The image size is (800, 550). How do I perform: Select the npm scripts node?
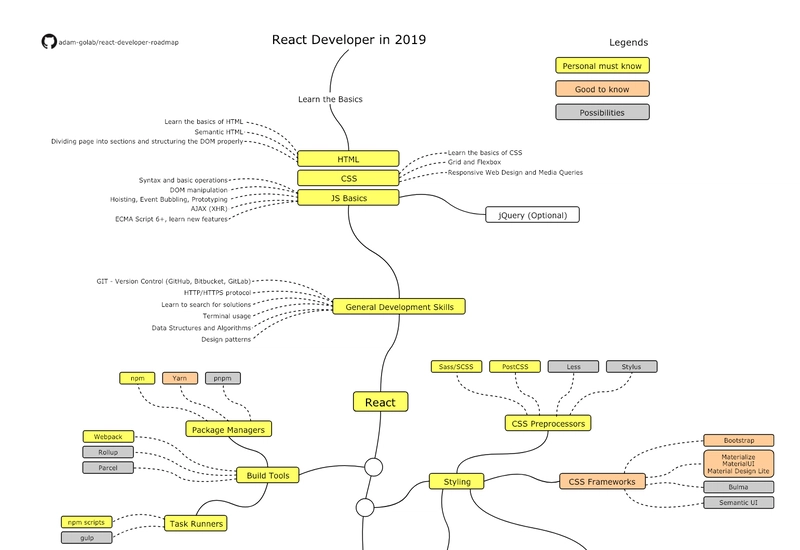86,522
